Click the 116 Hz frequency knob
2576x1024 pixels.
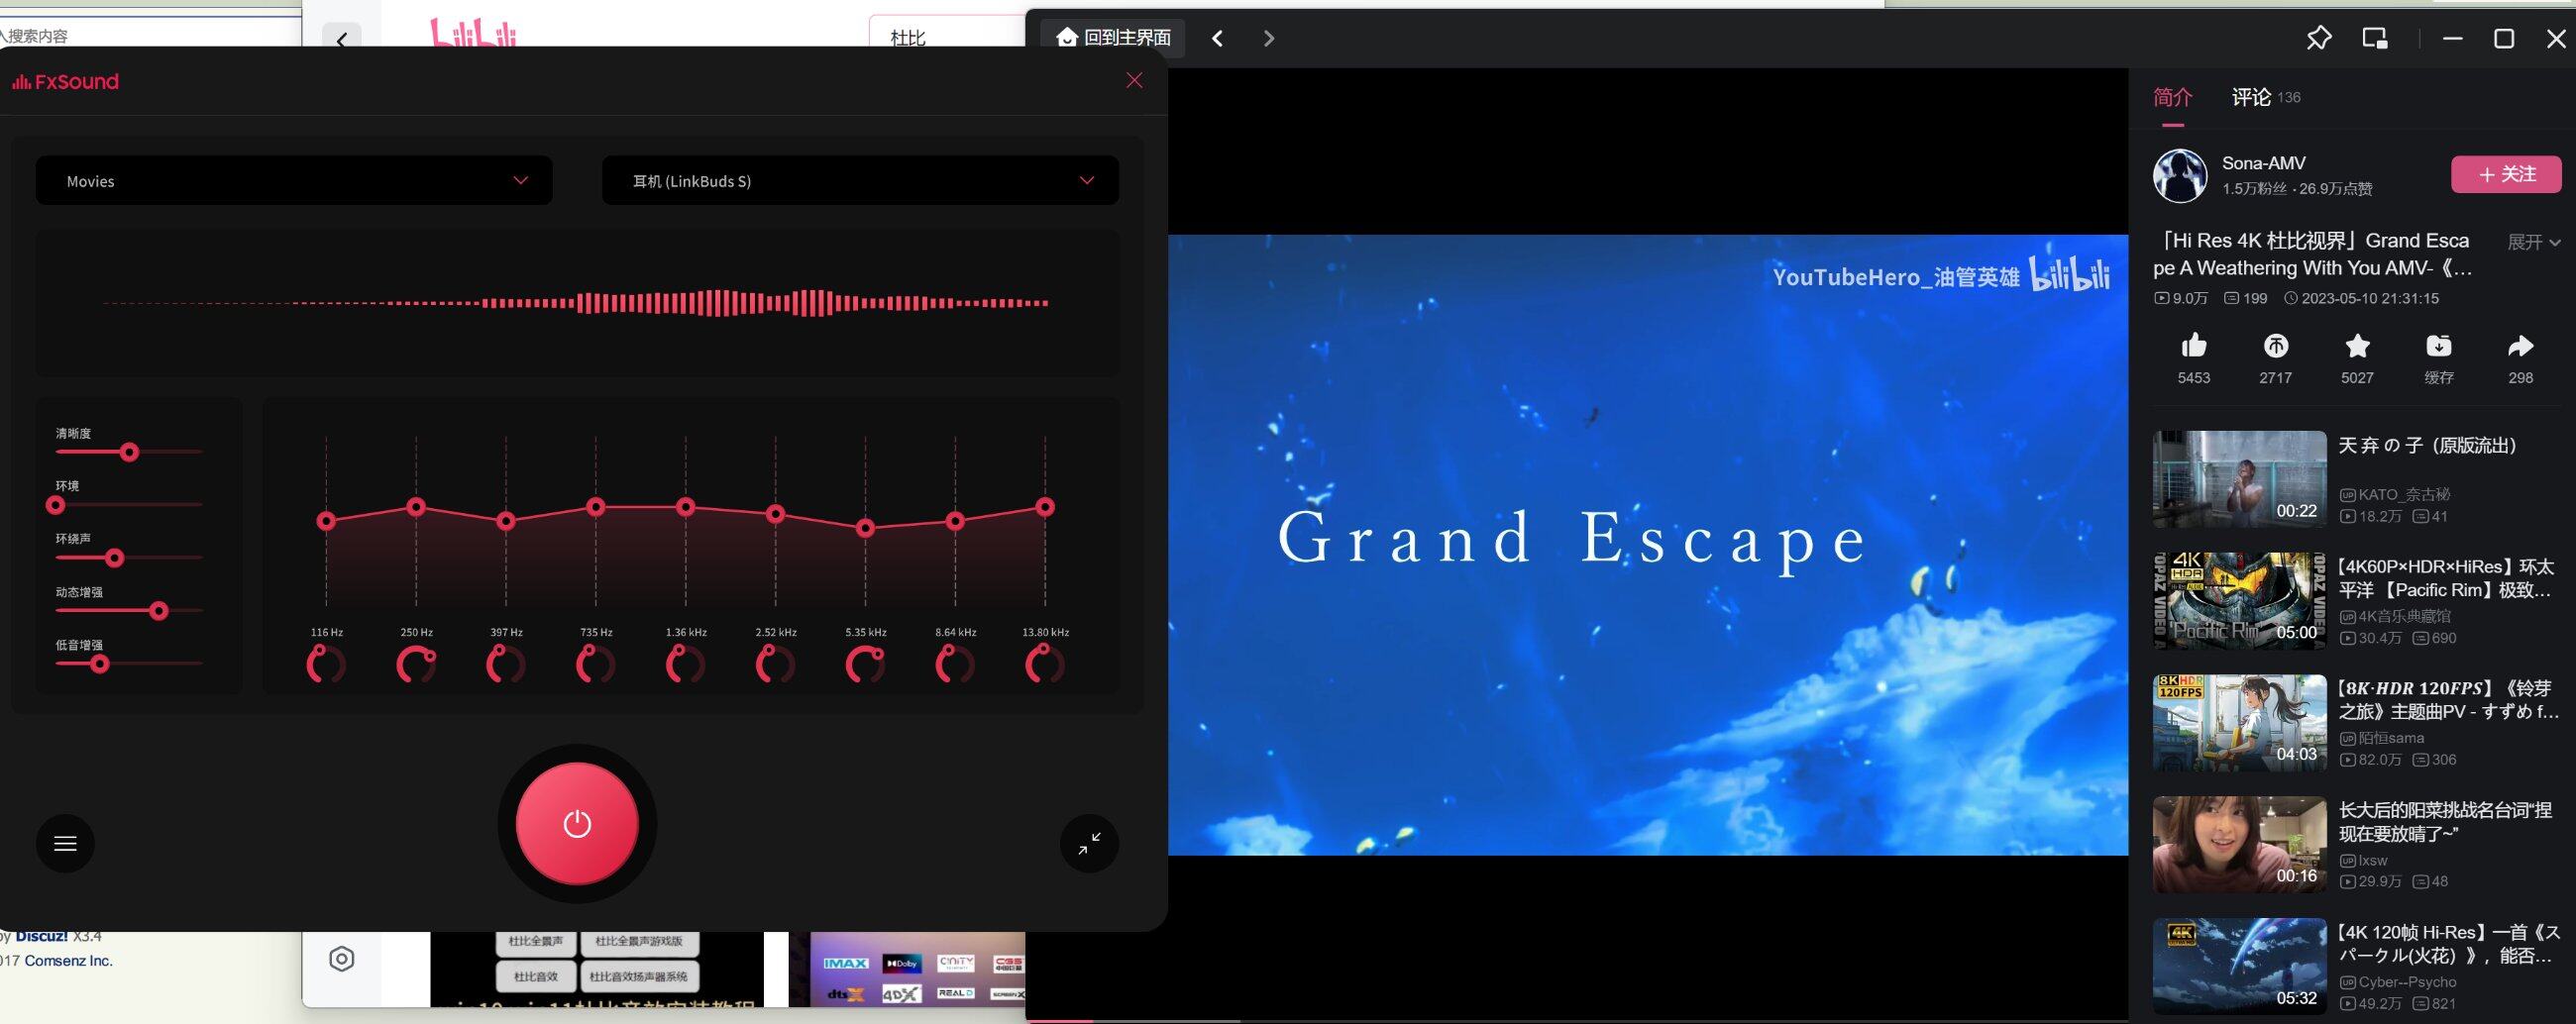point(326,664)
